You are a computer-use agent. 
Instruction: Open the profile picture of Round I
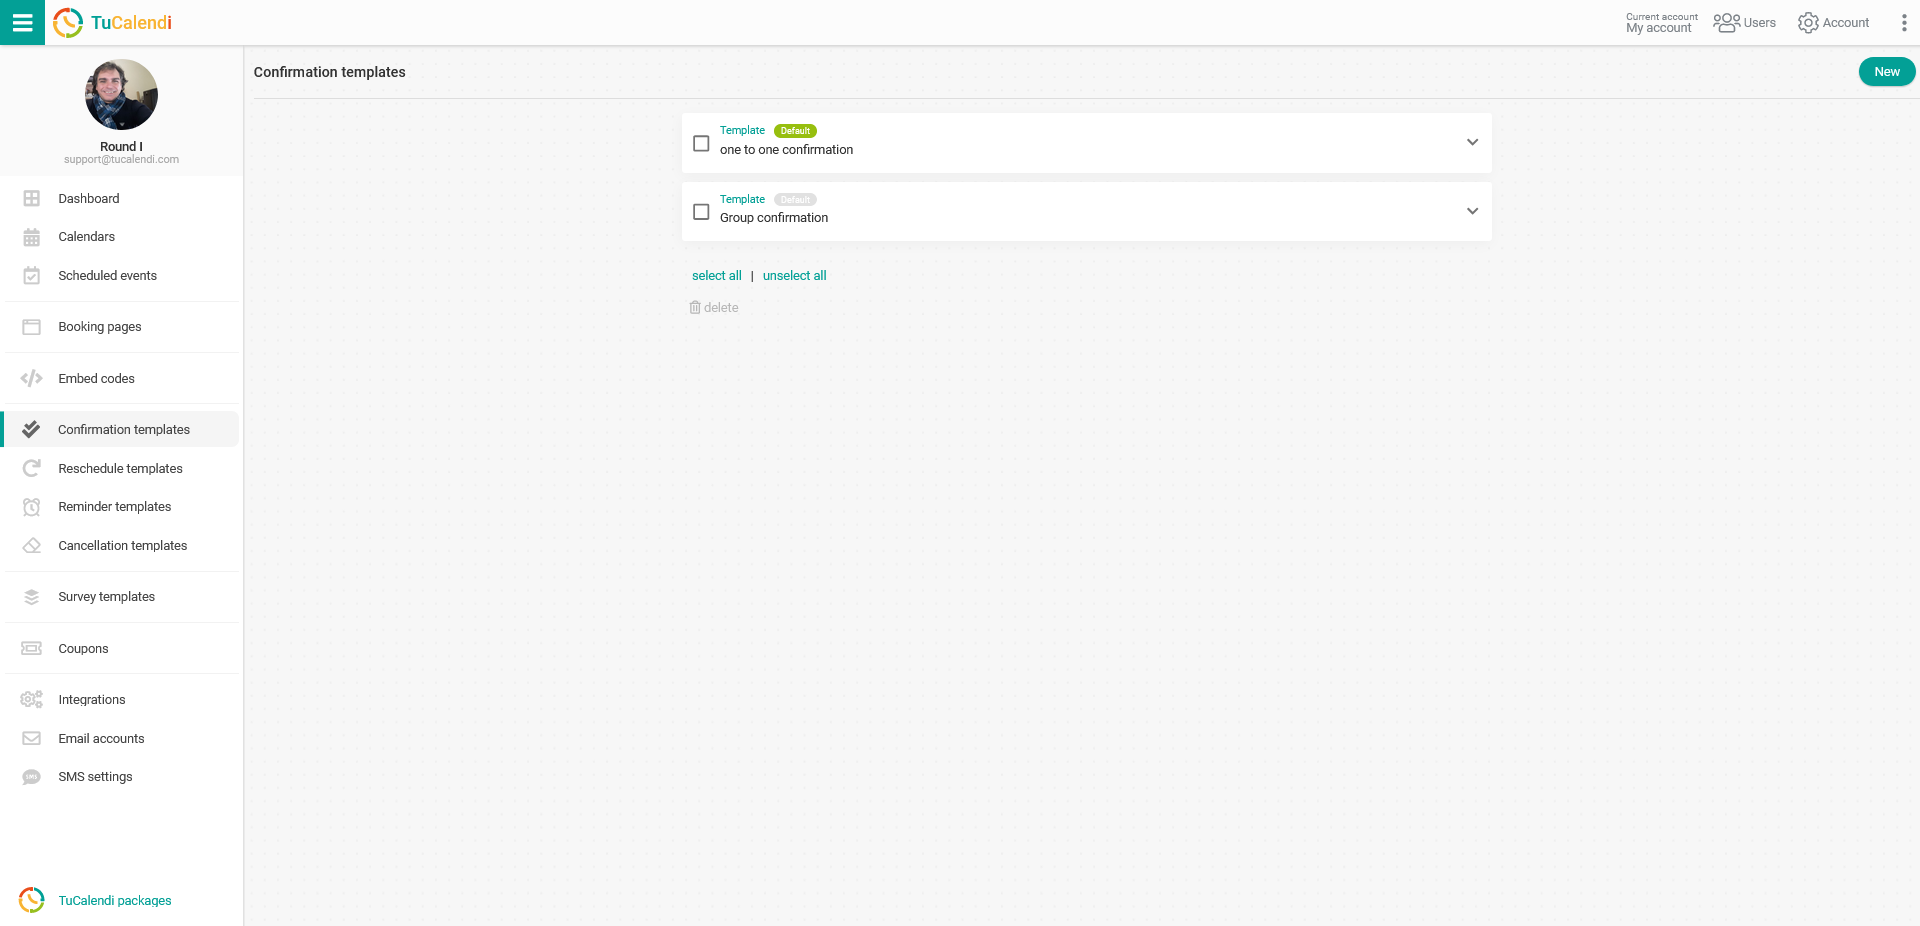tap(121, 94)
